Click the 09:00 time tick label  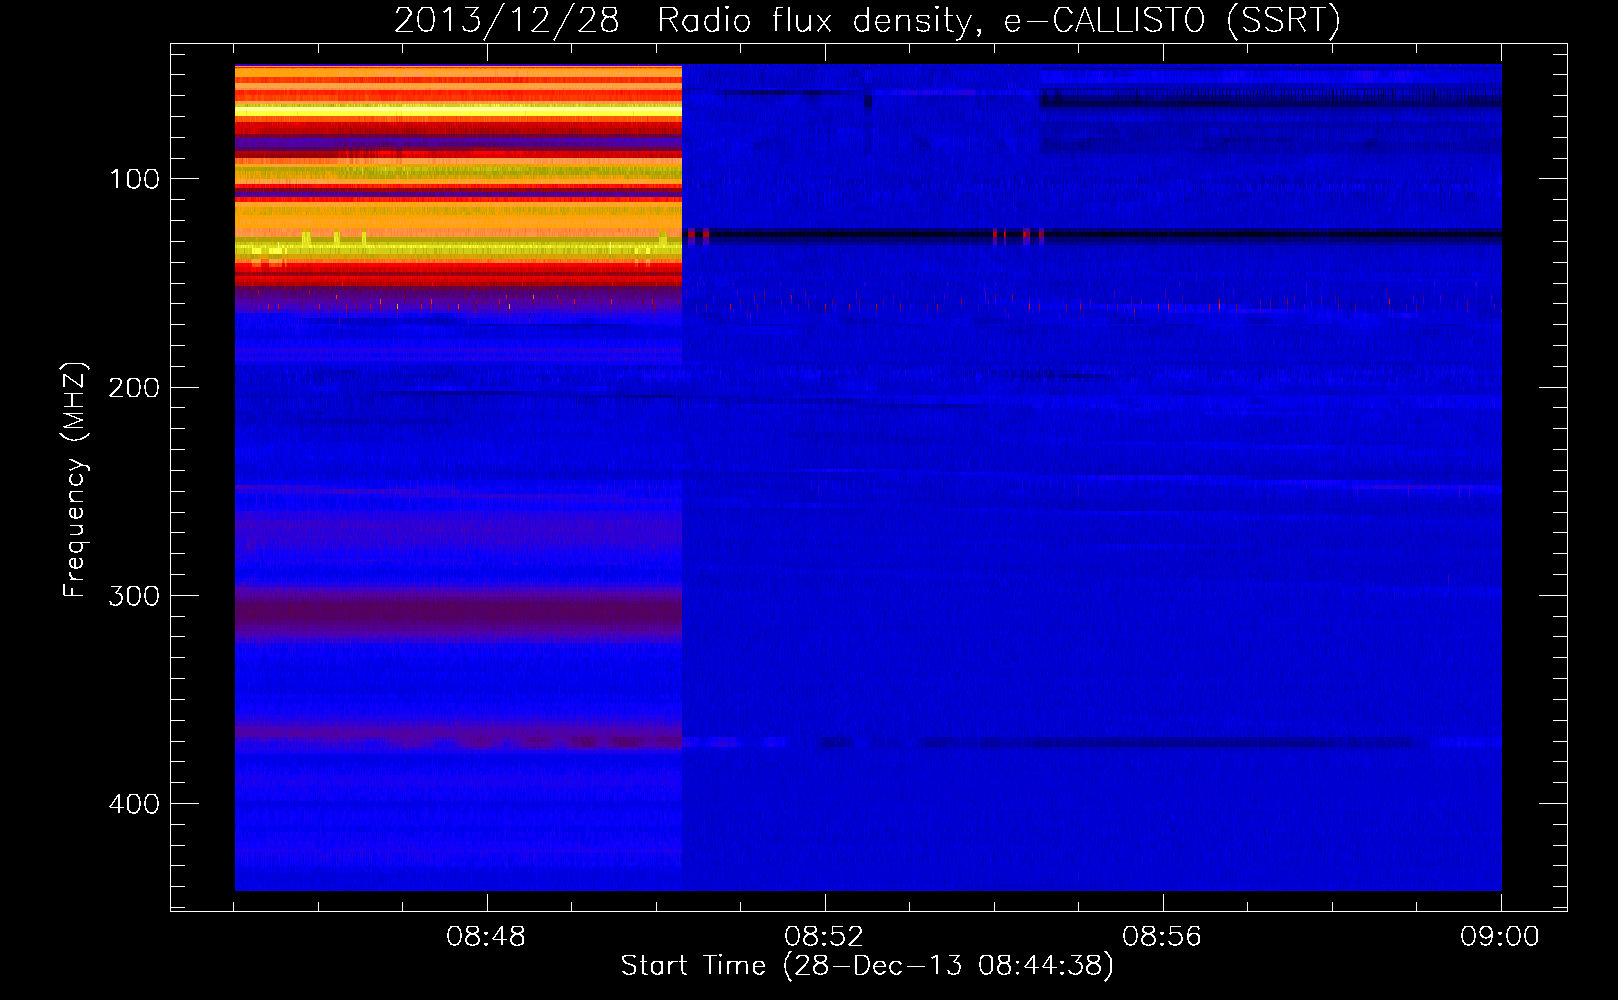coord(1500,937)
